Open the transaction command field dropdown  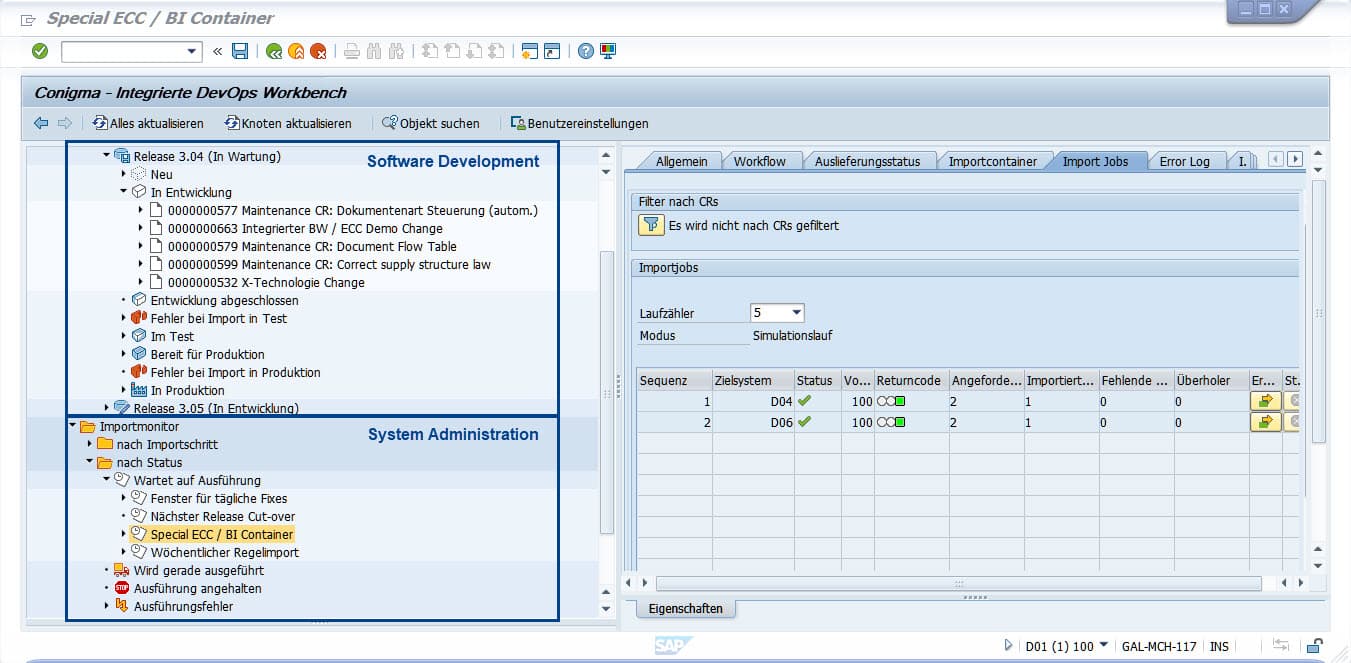click(193, 51)
